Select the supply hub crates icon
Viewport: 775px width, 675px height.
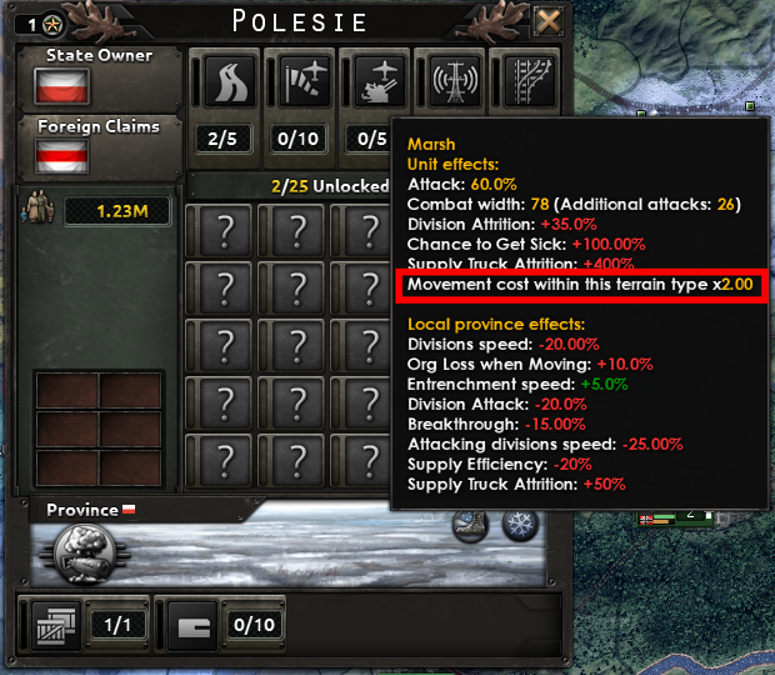[x=56, y=625]
